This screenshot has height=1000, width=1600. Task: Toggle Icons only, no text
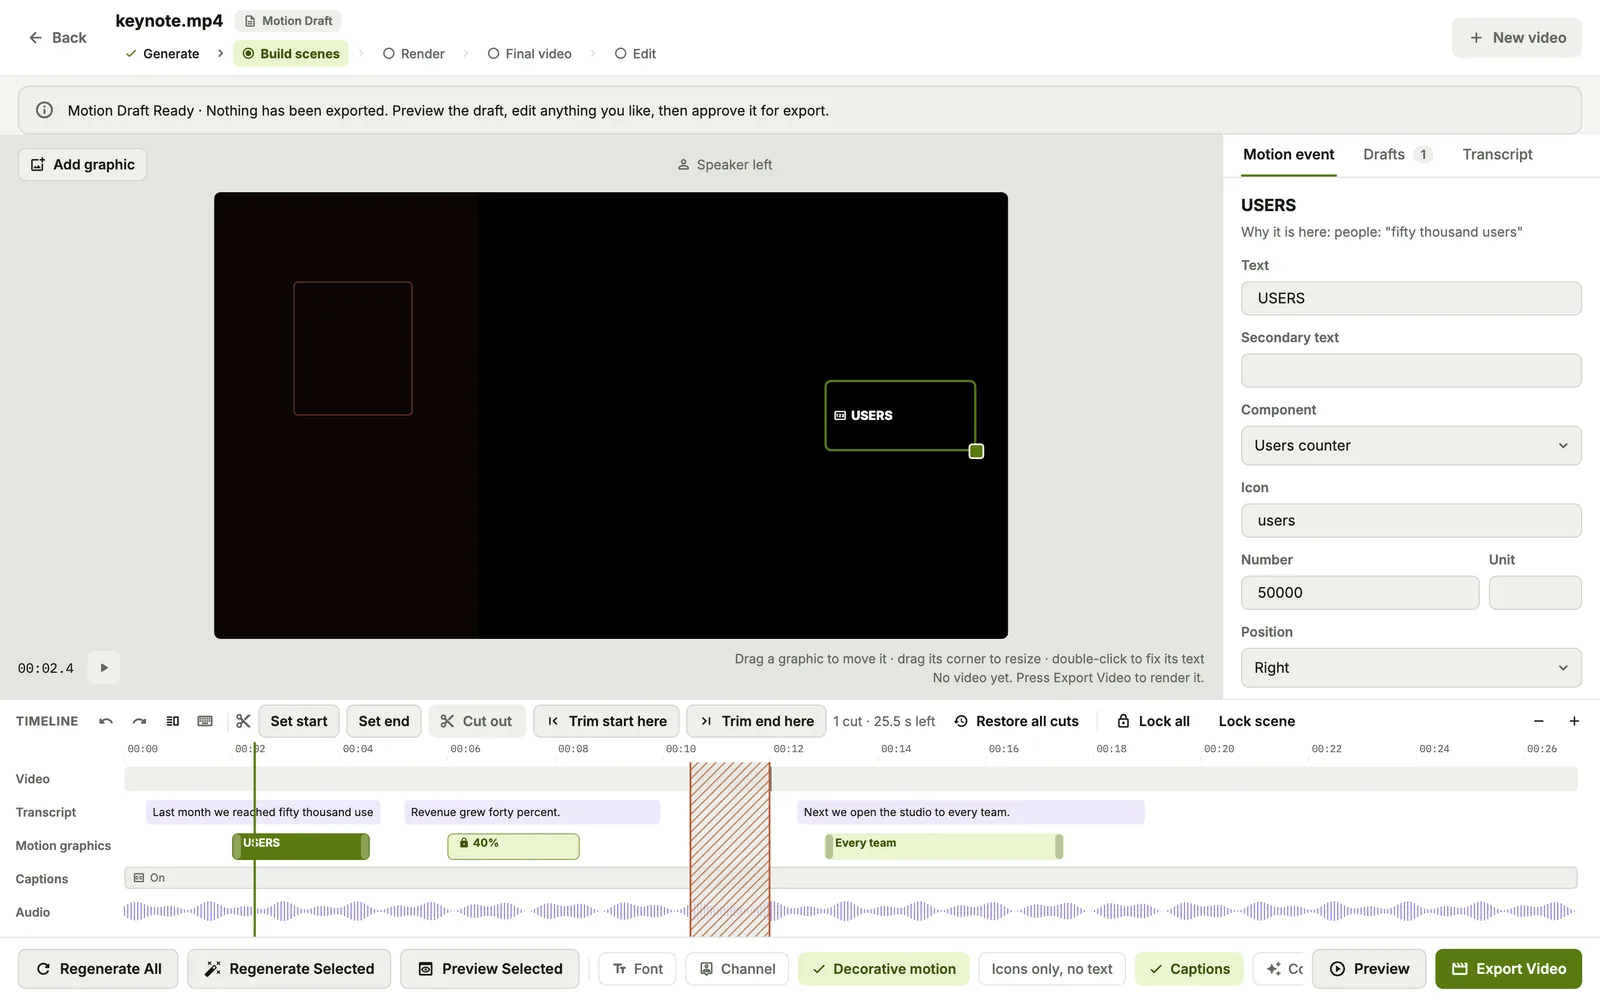click(1052, 969)
